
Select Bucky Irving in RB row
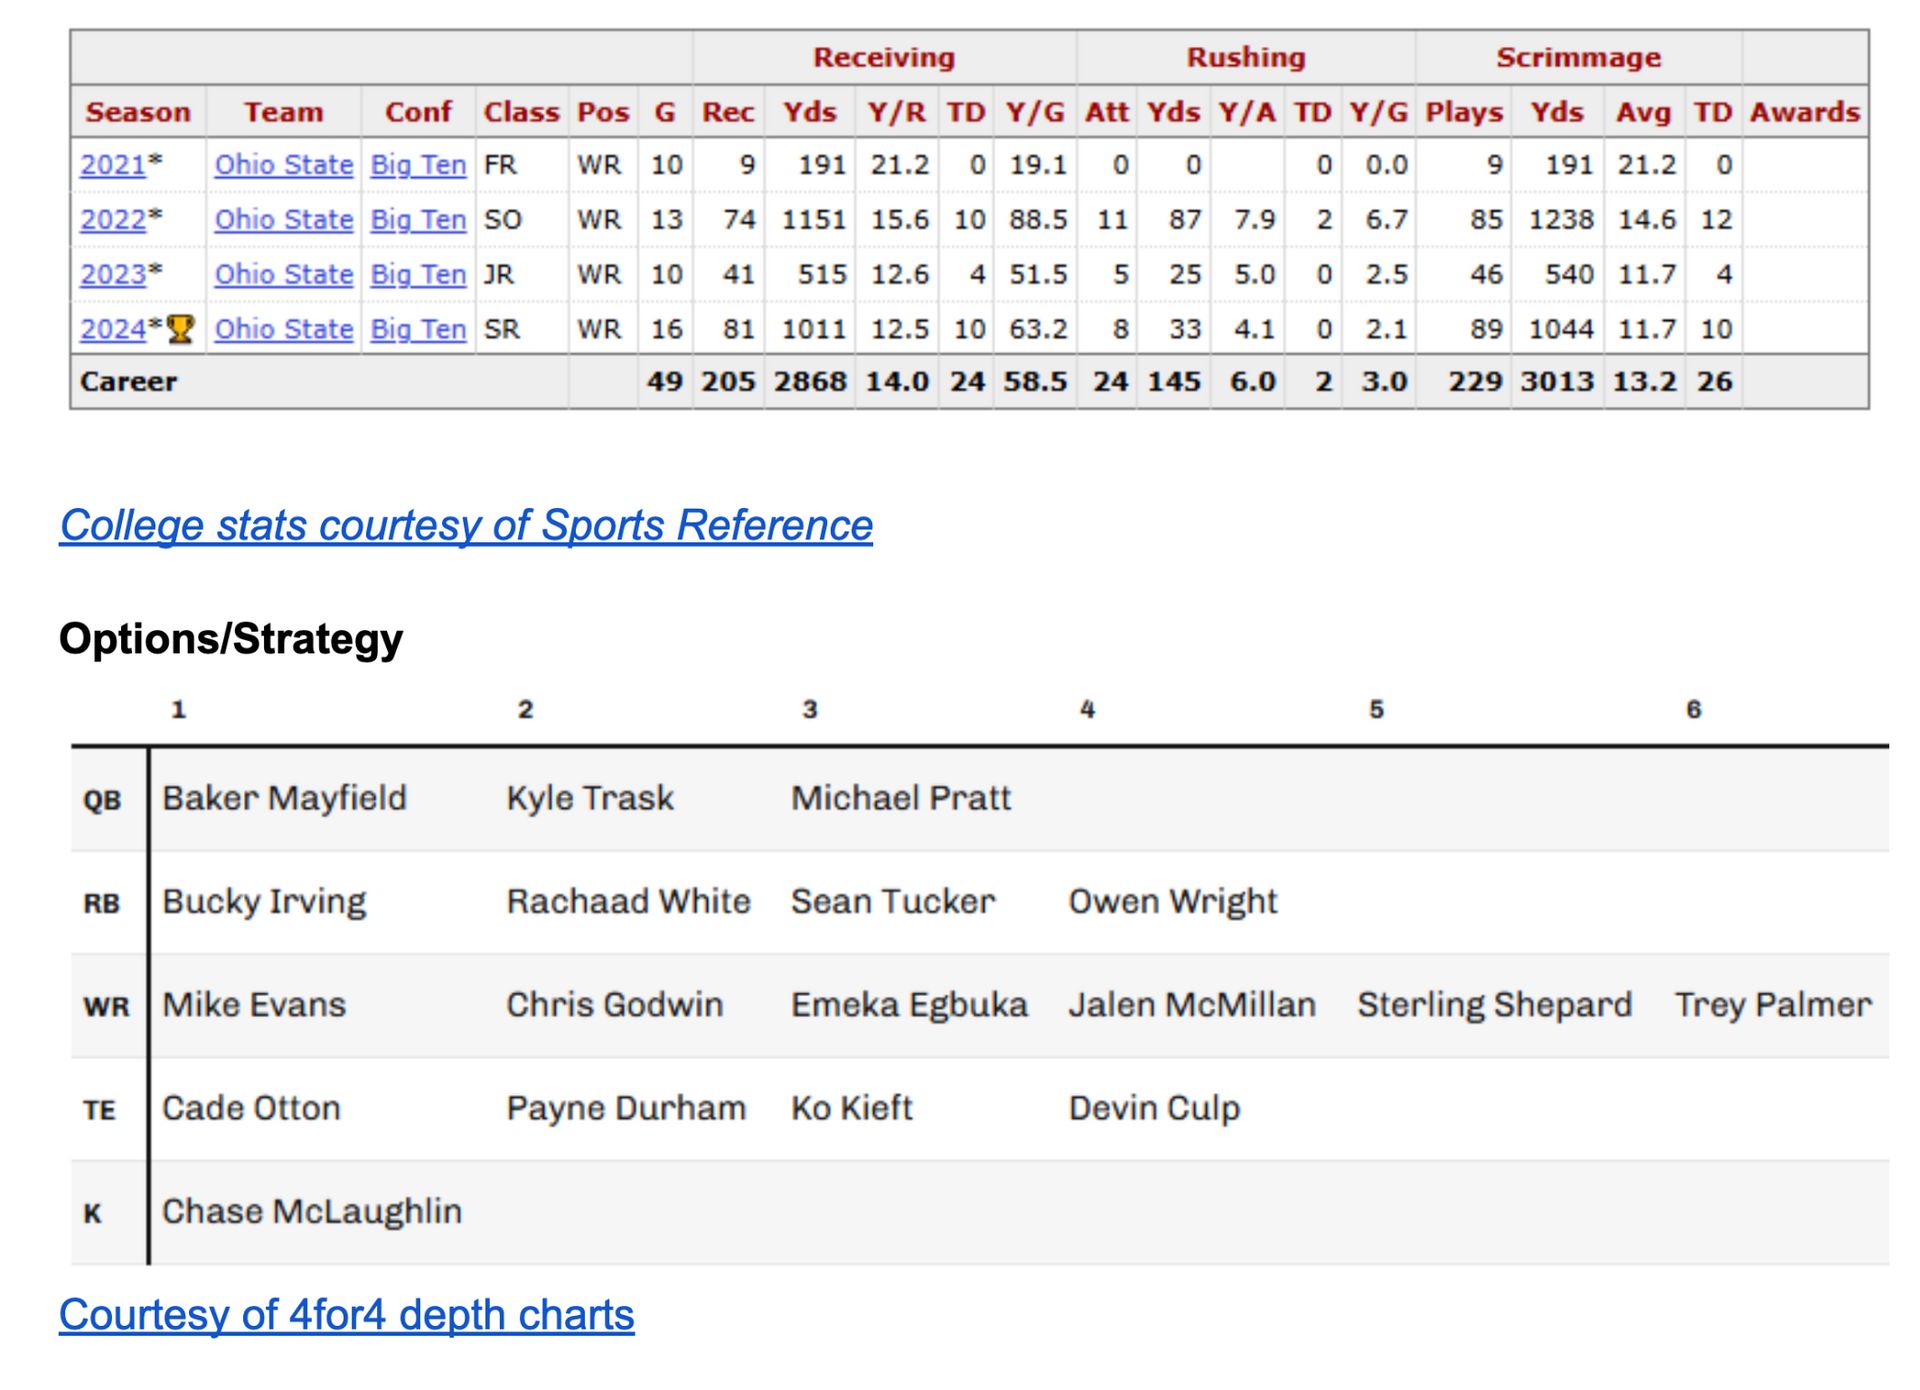[x=264, y=902]
